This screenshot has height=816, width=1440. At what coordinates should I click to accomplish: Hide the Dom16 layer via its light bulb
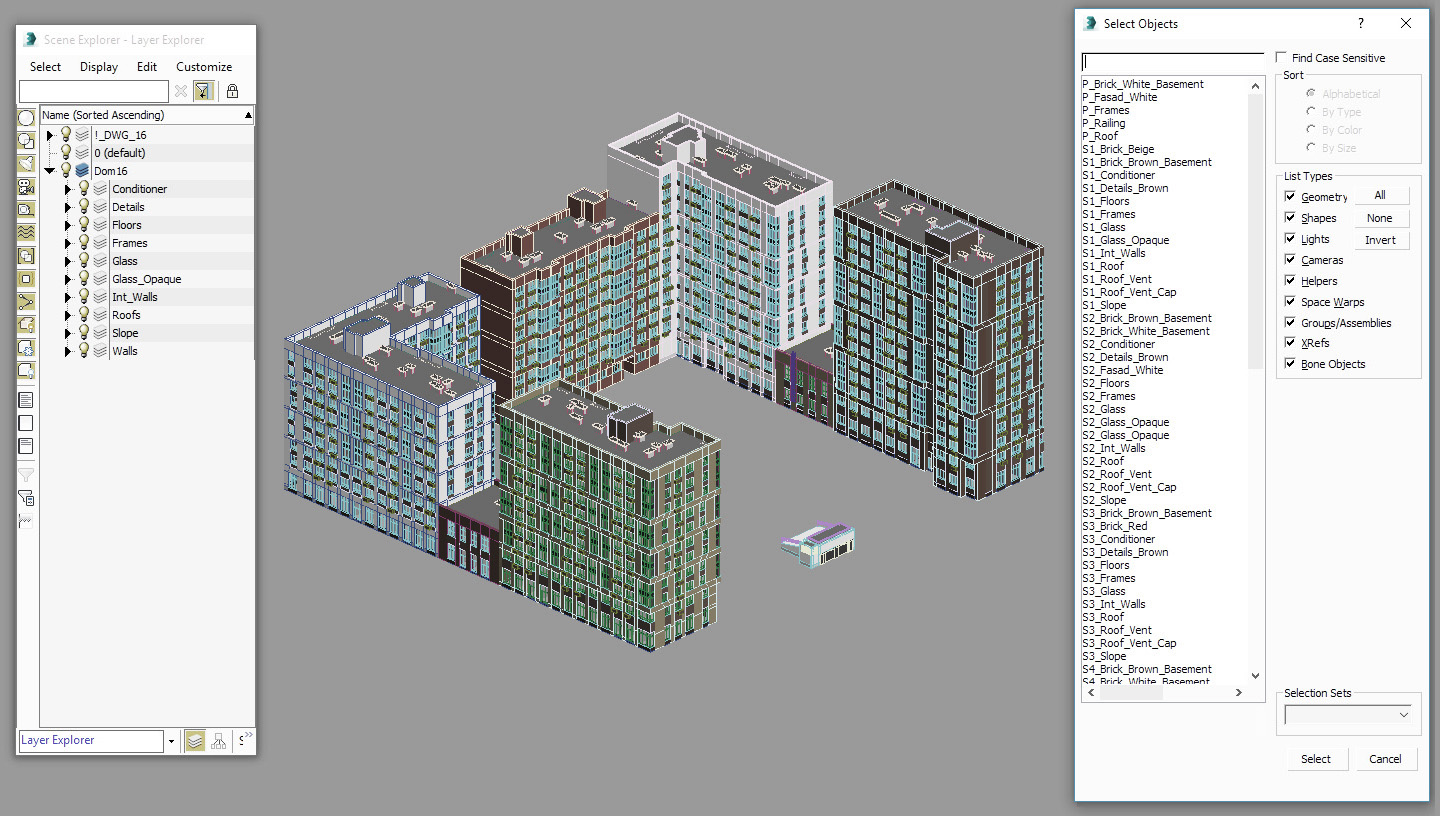pos(66,171)
